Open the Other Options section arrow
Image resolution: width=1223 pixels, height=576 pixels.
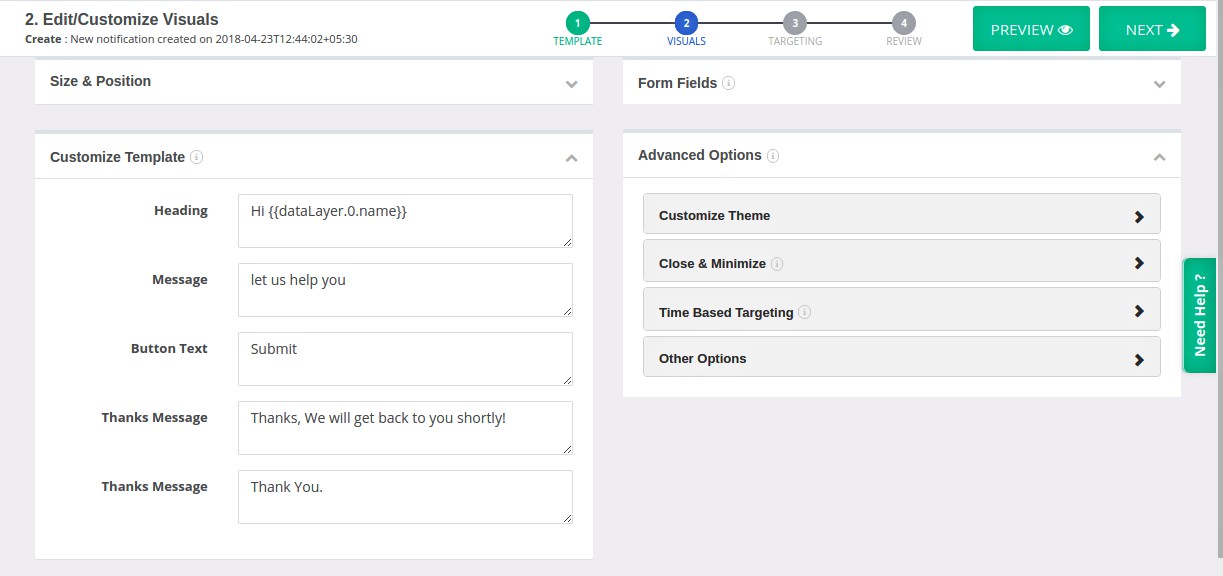(x=1139, y=359)
